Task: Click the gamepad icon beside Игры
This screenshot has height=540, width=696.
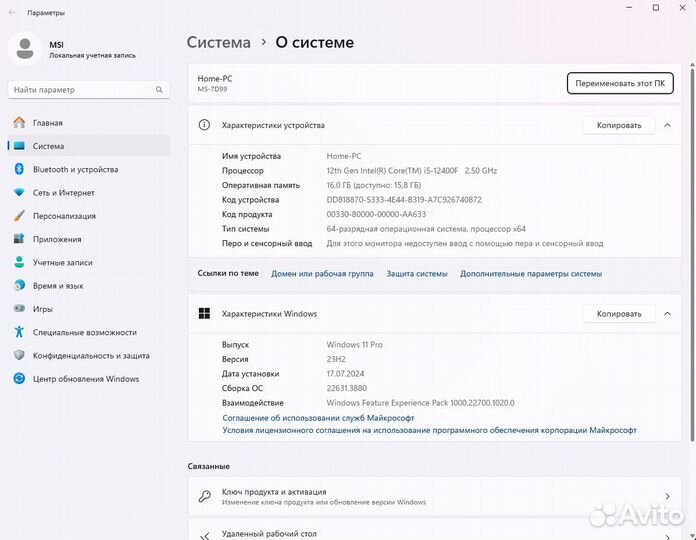Action: click(x=19, y=308)
